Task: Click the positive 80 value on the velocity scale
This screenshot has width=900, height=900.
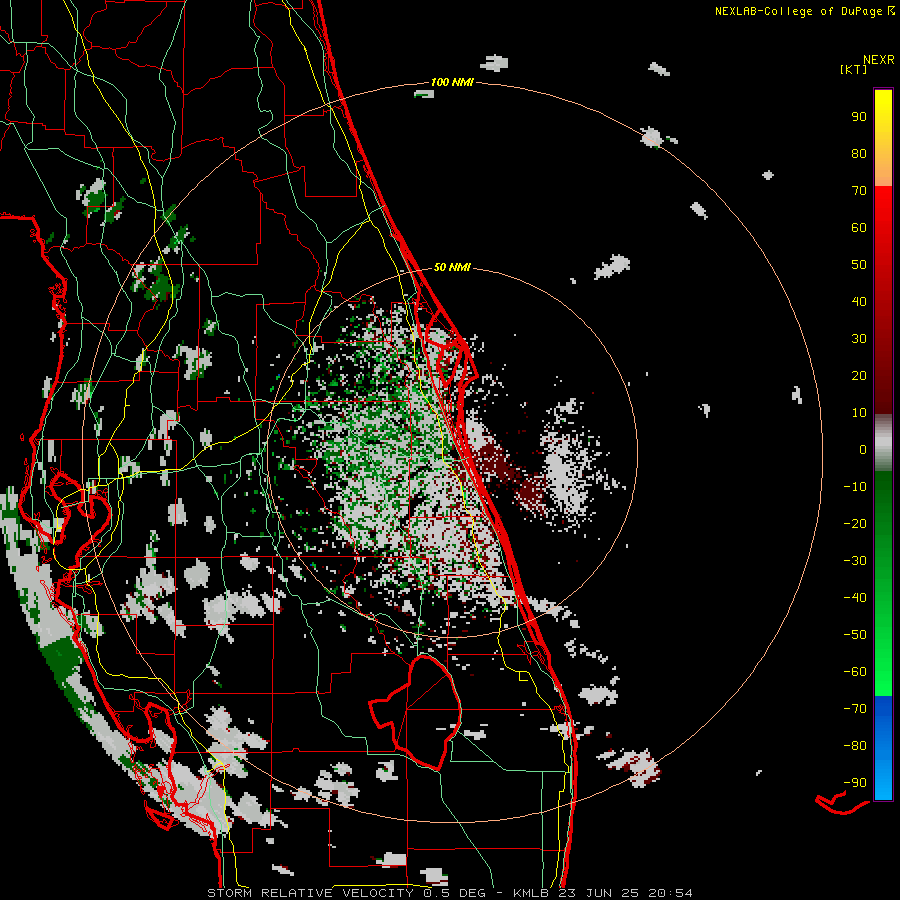Action: [859, 153]
